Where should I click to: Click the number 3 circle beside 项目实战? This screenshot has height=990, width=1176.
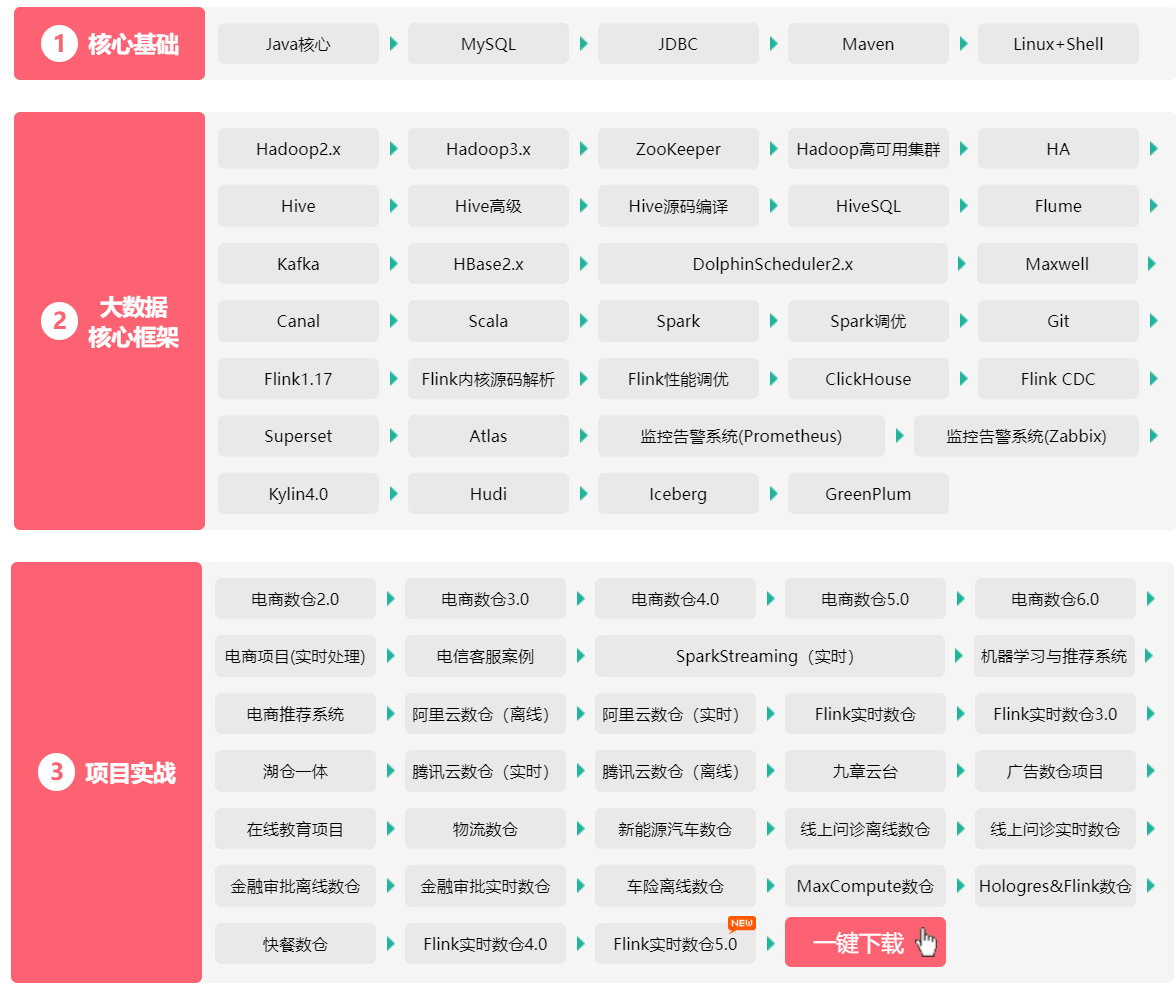pos(56,772)
